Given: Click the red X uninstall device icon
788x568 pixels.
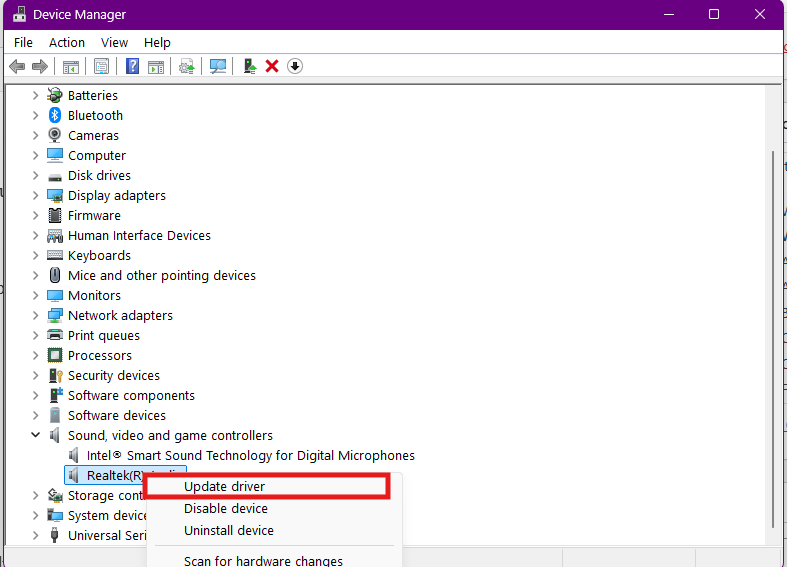Looking at the screenshot, I should click(272, 66).
